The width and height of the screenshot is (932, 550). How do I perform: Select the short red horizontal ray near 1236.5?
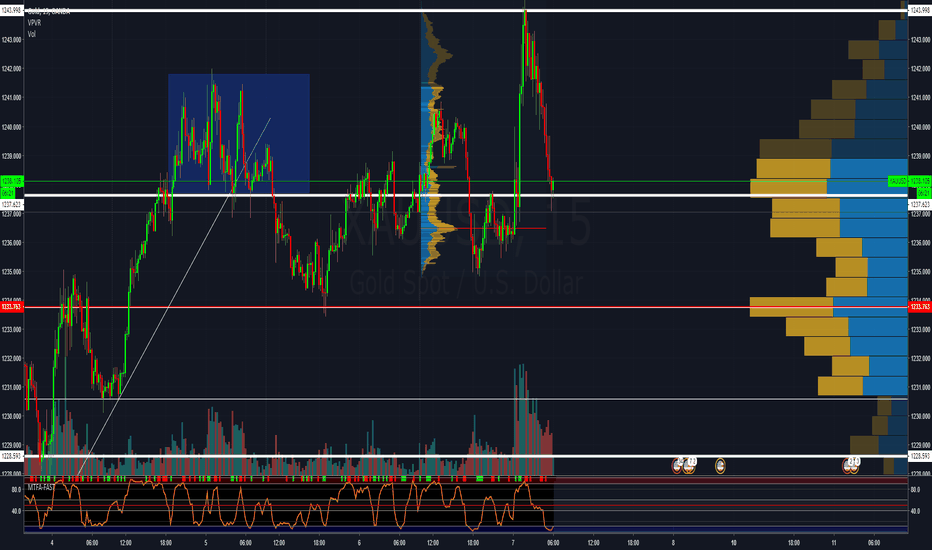499,228
